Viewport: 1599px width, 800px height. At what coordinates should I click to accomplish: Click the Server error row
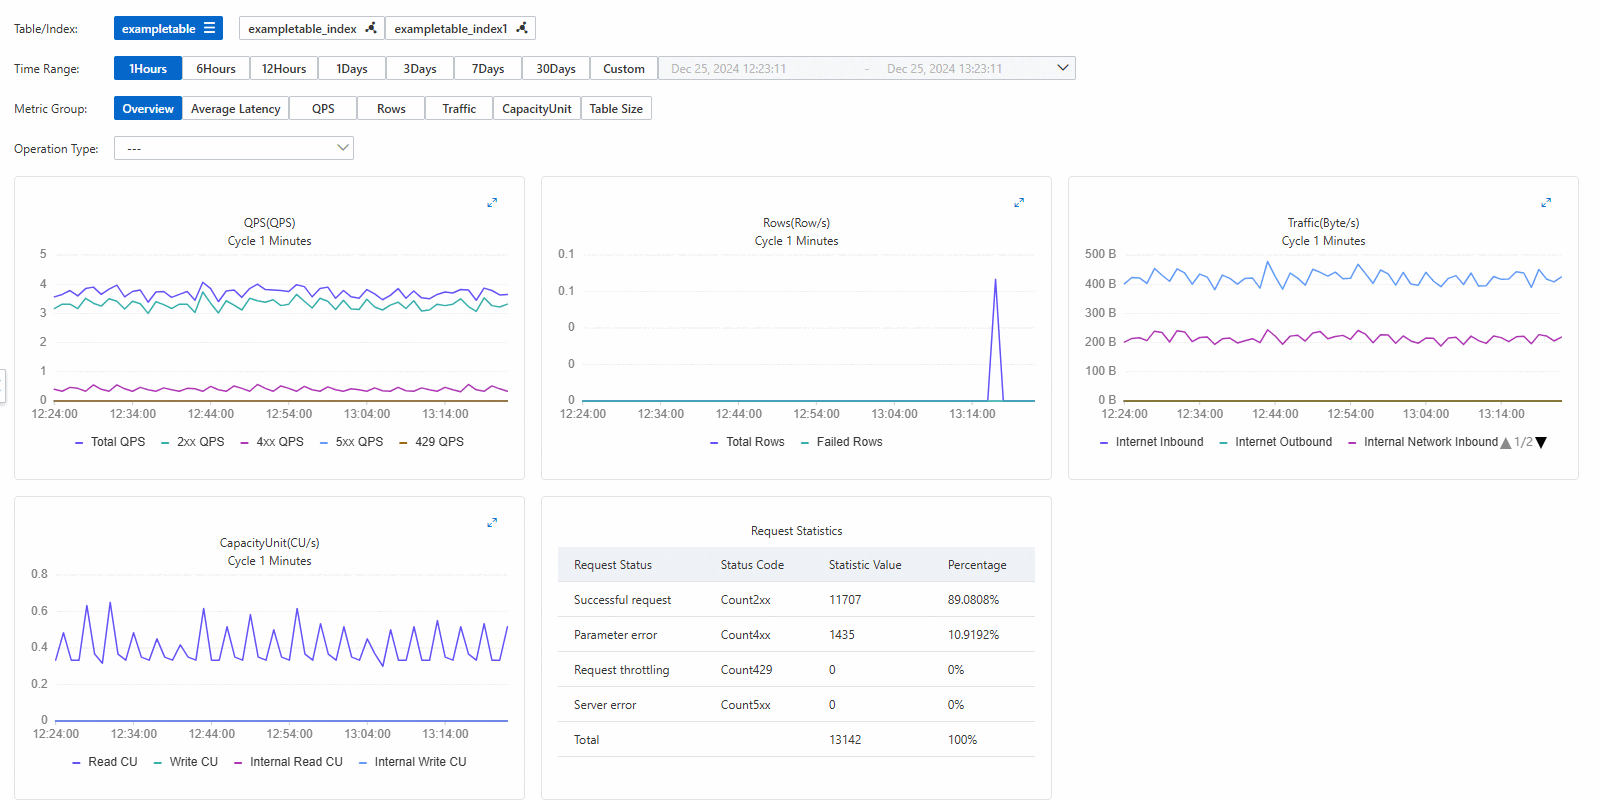[x=796, y=705]
